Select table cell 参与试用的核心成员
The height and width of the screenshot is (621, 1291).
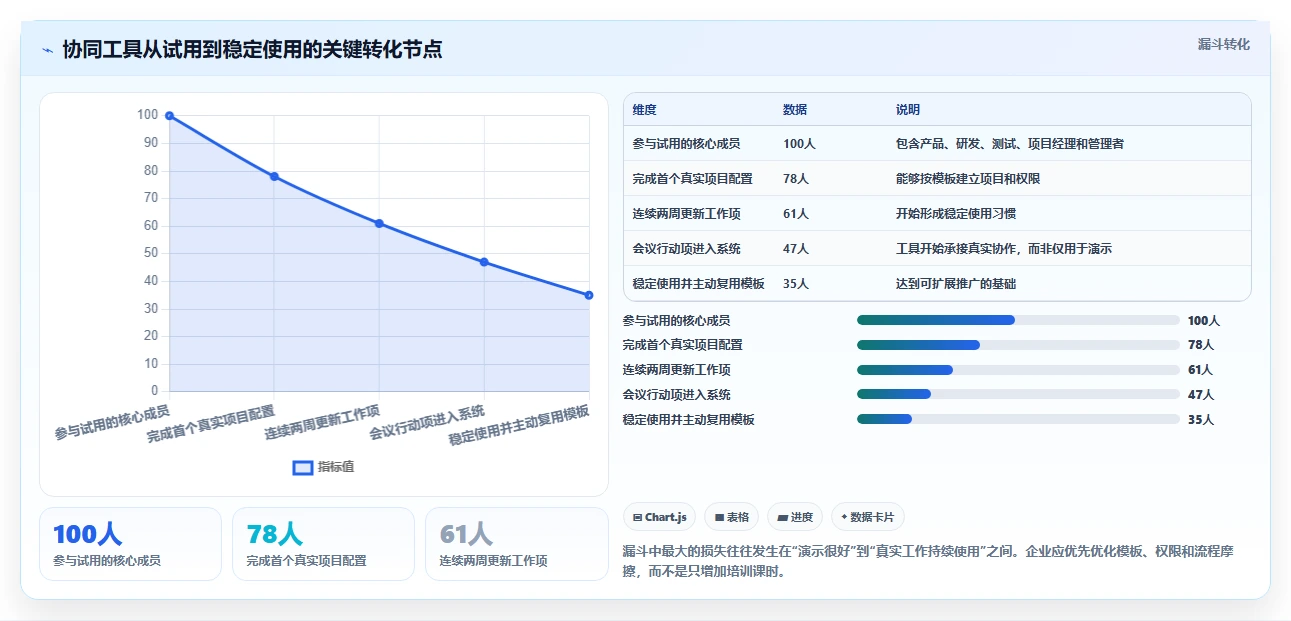pyautogui.click(x=686, y=144)
